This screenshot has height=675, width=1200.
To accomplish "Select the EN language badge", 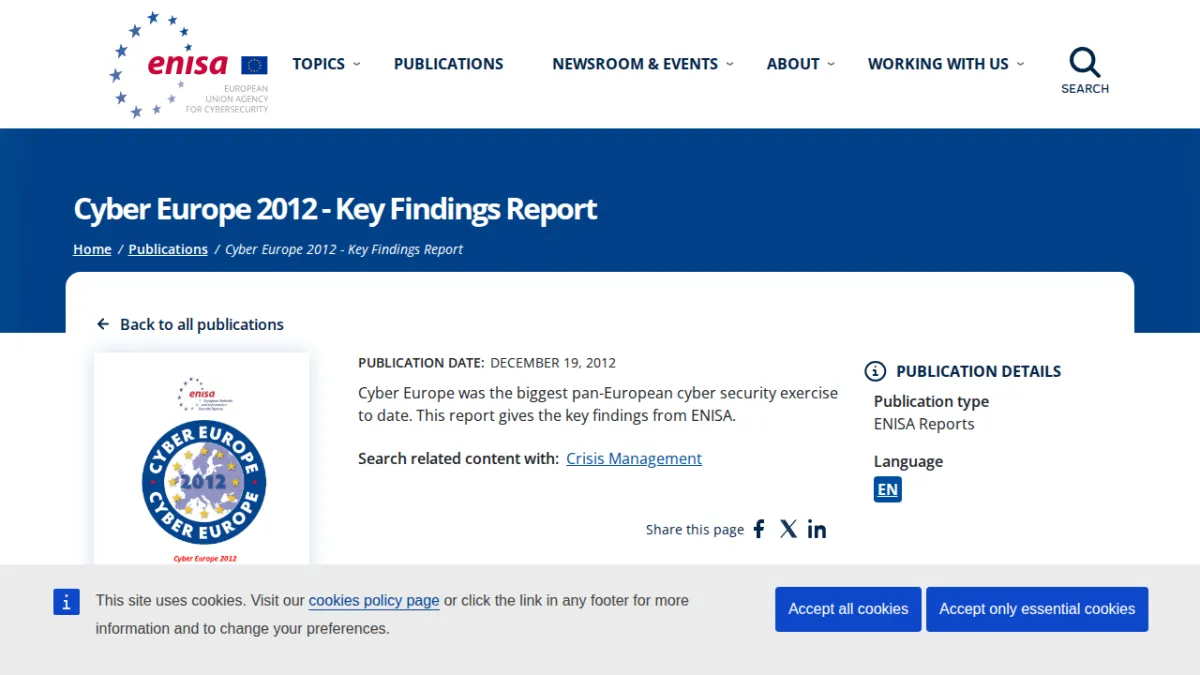I will click(888, 489).
